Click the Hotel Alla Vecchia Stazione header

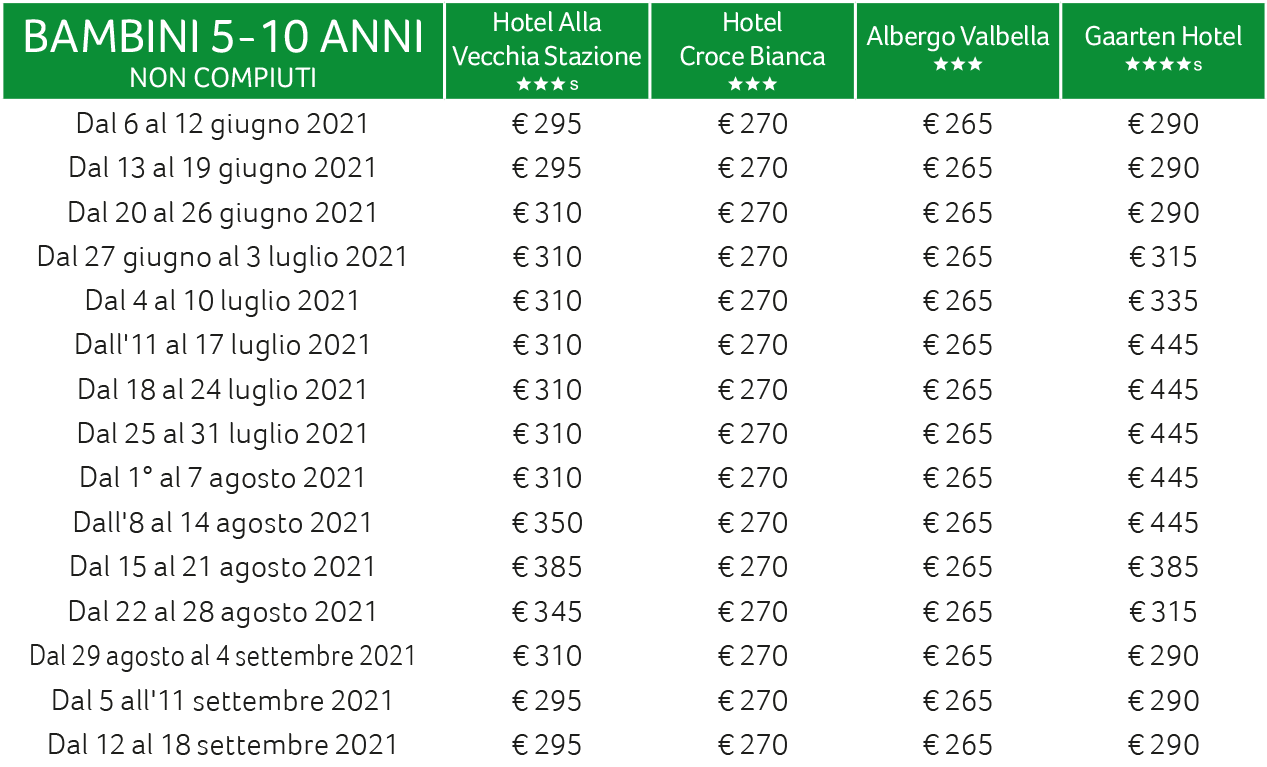[547, 50]
